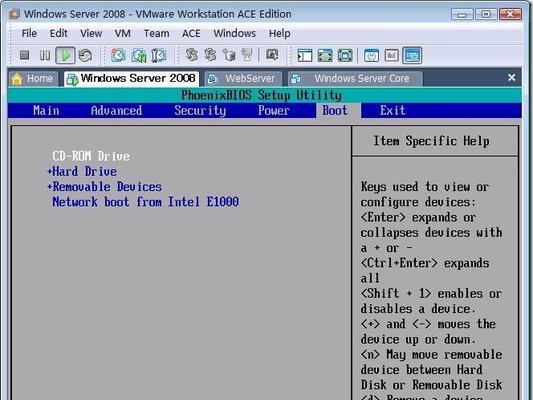Click the Suspend pause icon
The height and width of the screenshot is (400, 533).
[x=45, y=55]
